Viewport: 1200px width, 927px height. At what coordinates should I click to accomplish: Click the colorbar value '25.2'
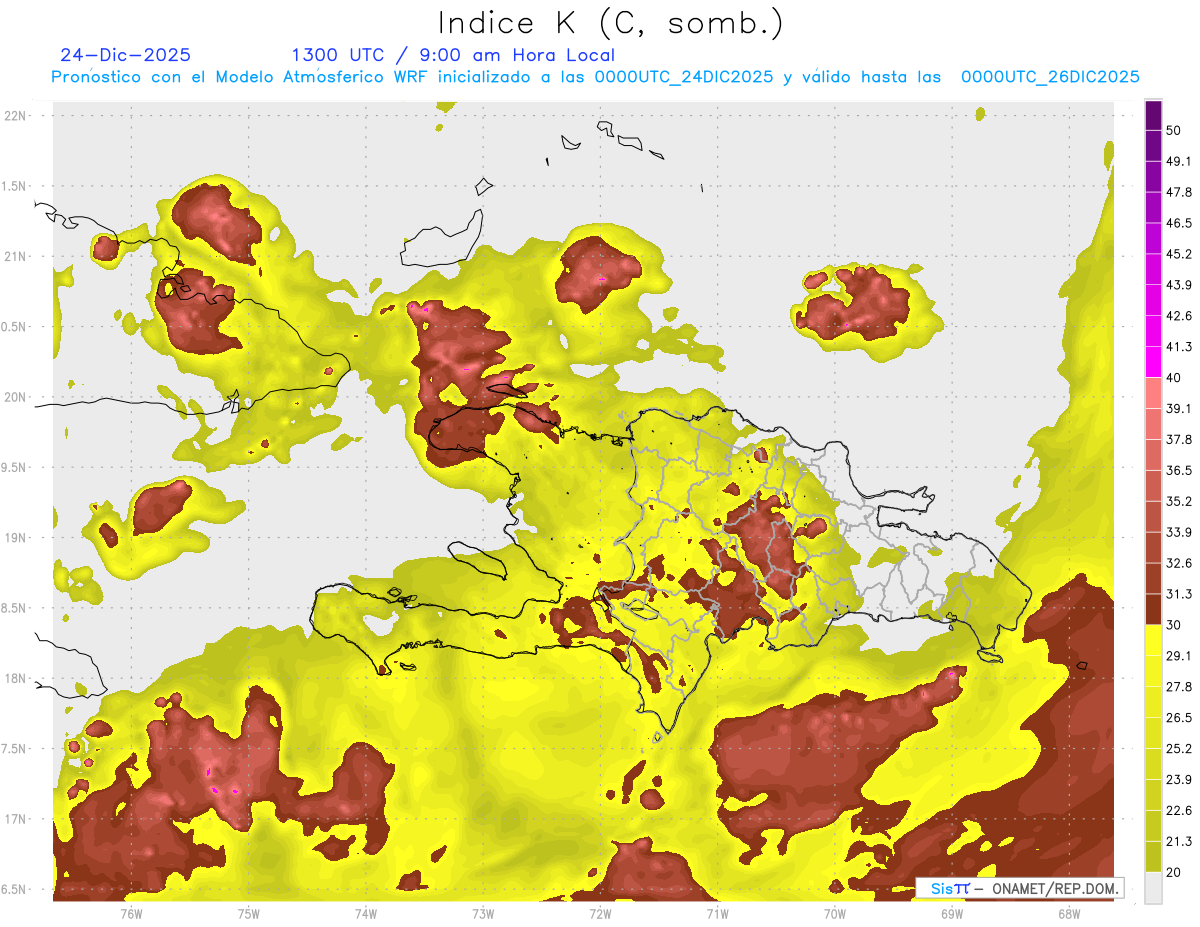pyautogui.click(x=1179, y=749)
